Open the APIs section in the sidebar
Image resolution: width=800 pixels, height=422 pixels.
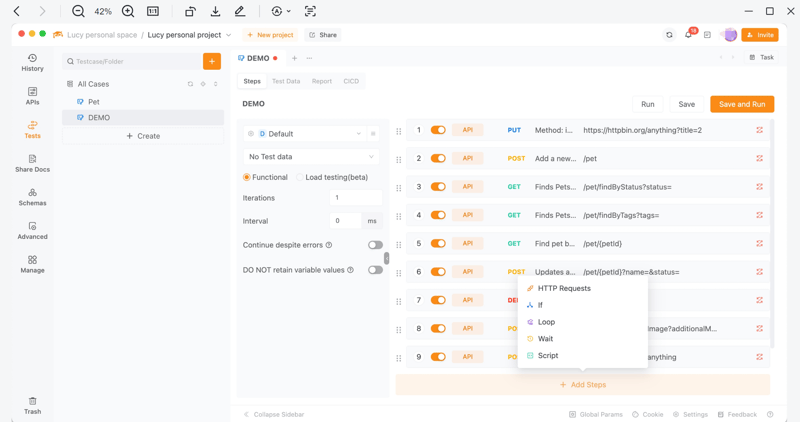pyautogui.click(x=32, y=96)
